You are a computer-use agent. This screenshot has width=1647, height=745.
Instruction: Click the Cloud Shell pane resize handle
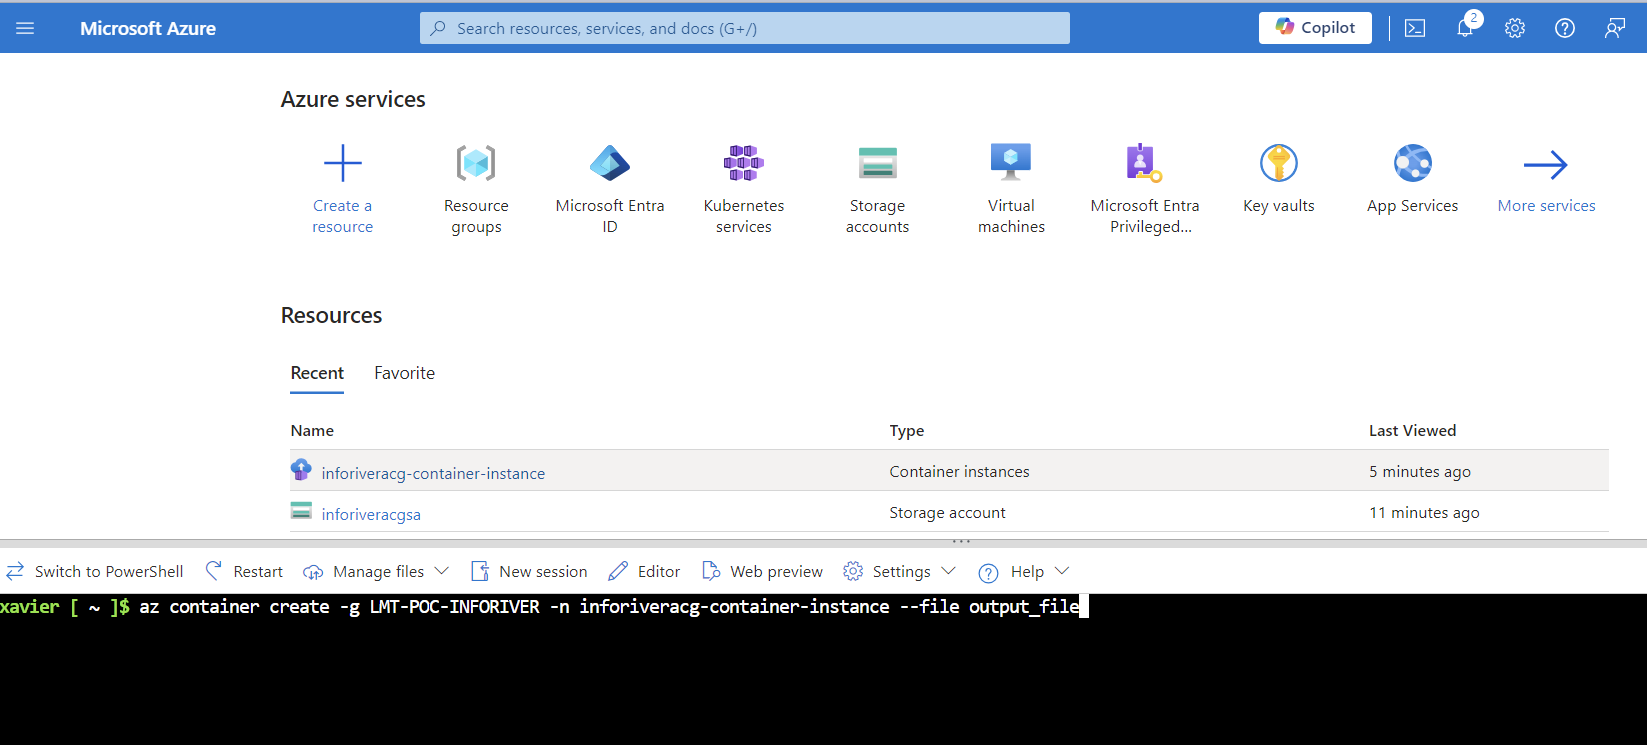961,541
